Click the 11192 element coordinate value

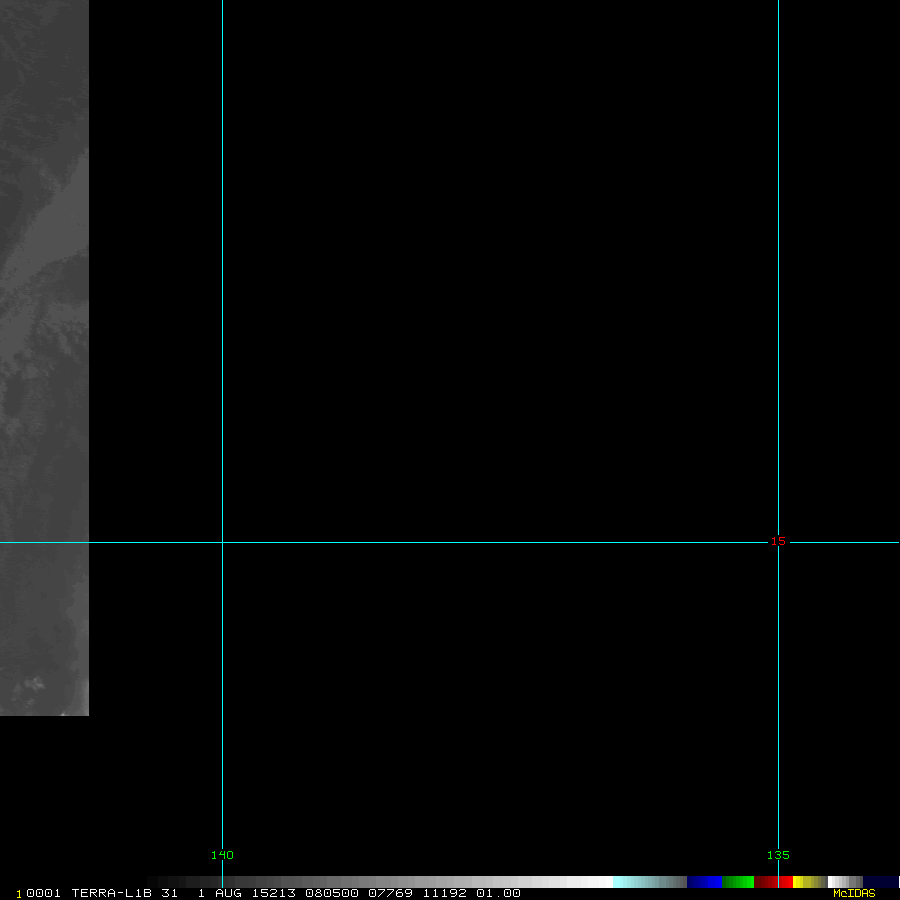(445, 893)
